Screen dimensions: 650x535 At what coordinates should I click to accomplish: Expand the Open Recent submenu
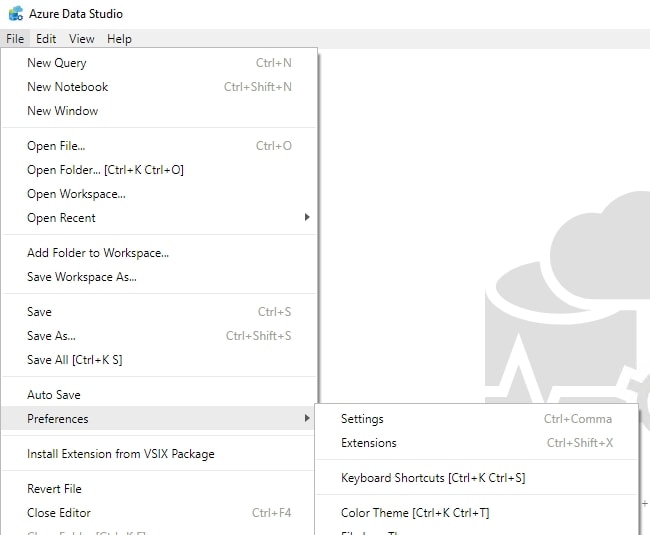pyautogui.click(x=159, y=218)
